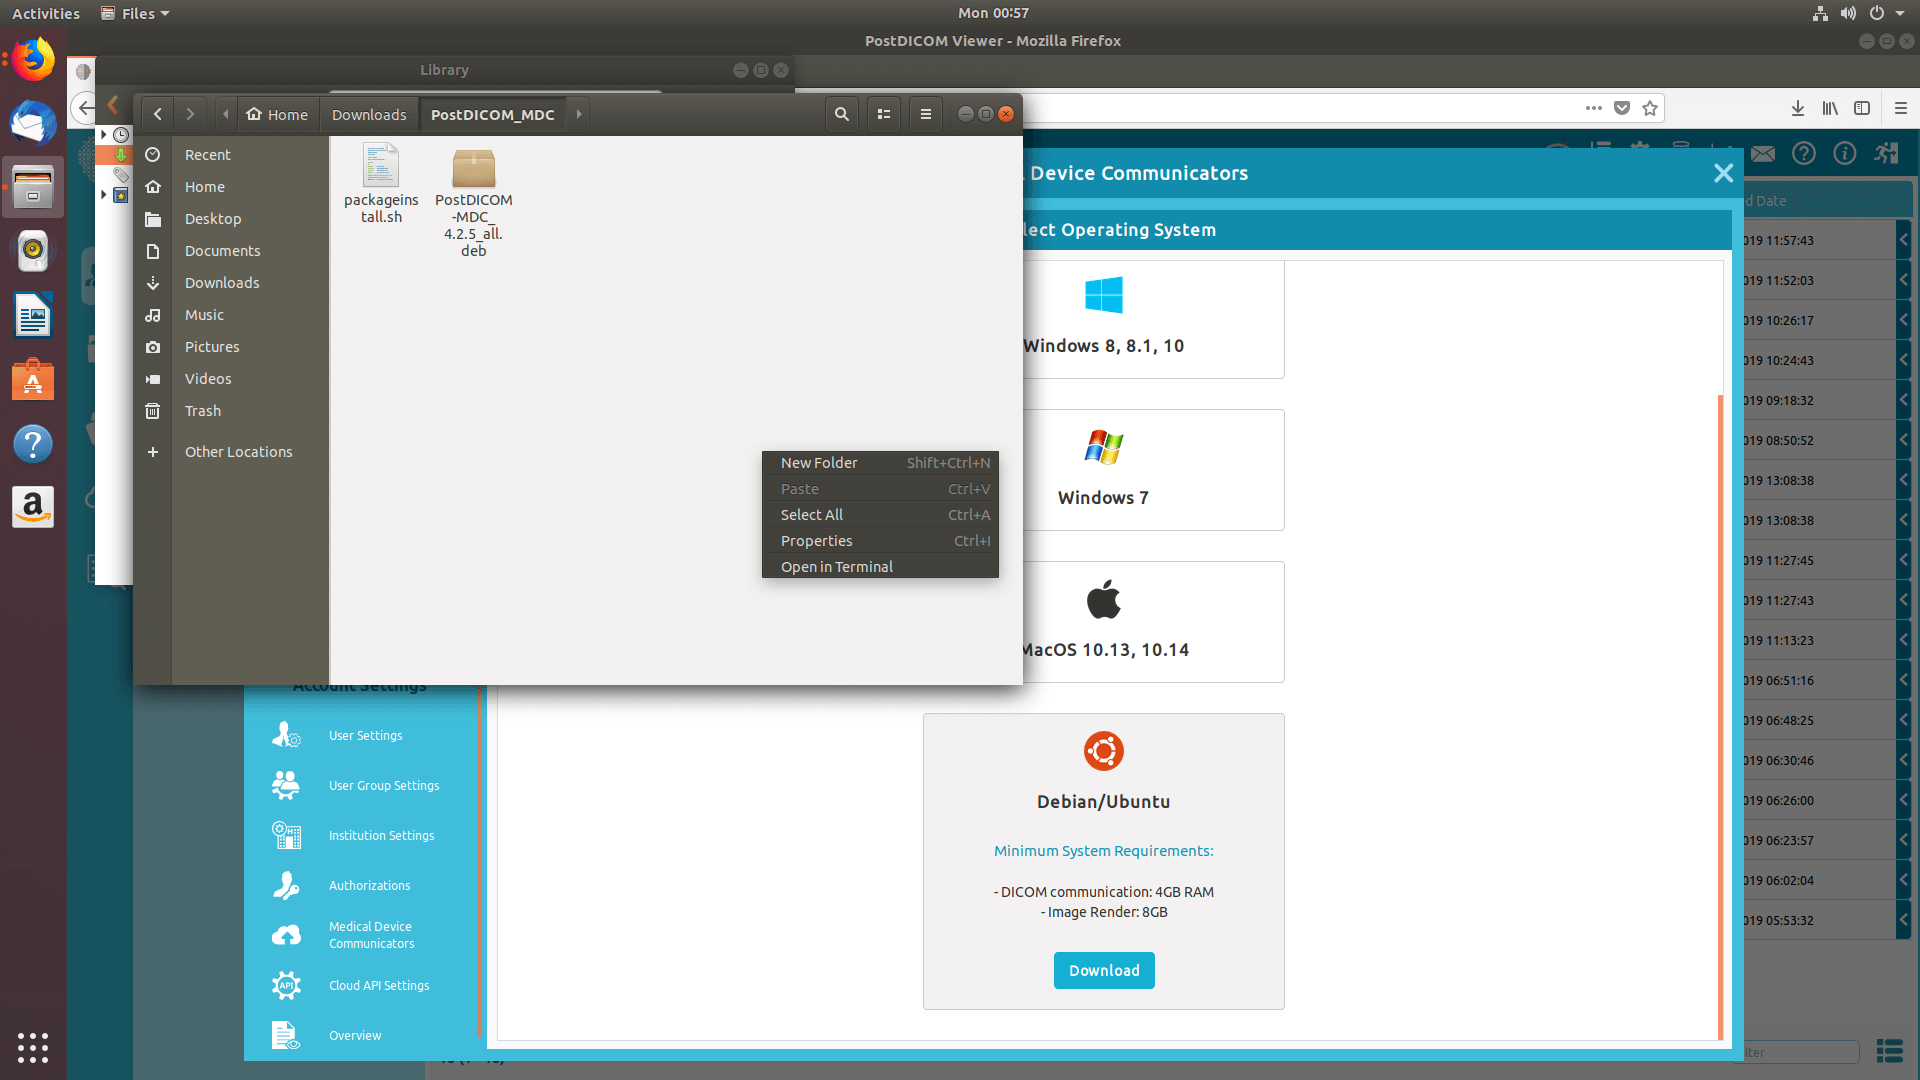Image resolution: width=1920 pixels, height=1080 pixels.
Task: Click Properties in the context menu
Action: (x=815, y=541)
